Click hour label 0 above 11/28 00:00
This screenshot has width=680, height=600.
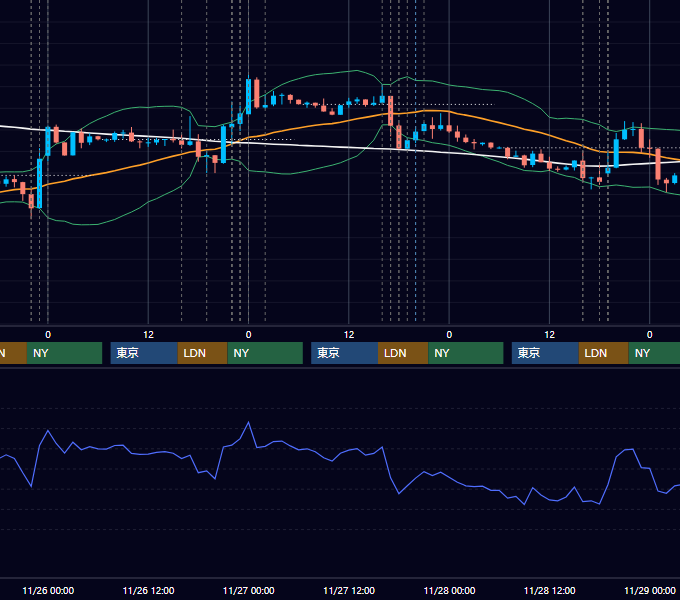pos(449,335)
